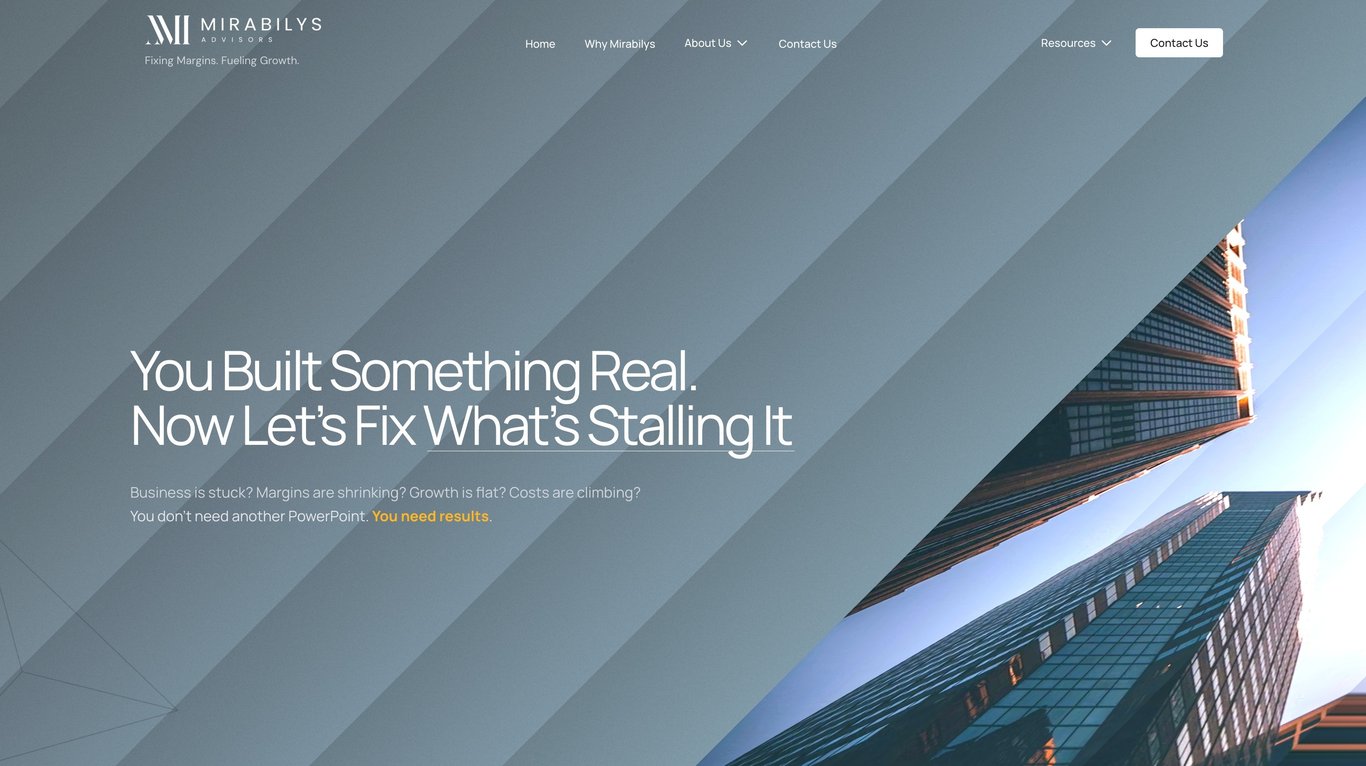This screenshot has width=1366, height=766.
Task: Click the orange You need results text
Action: (x=430, y=516)
